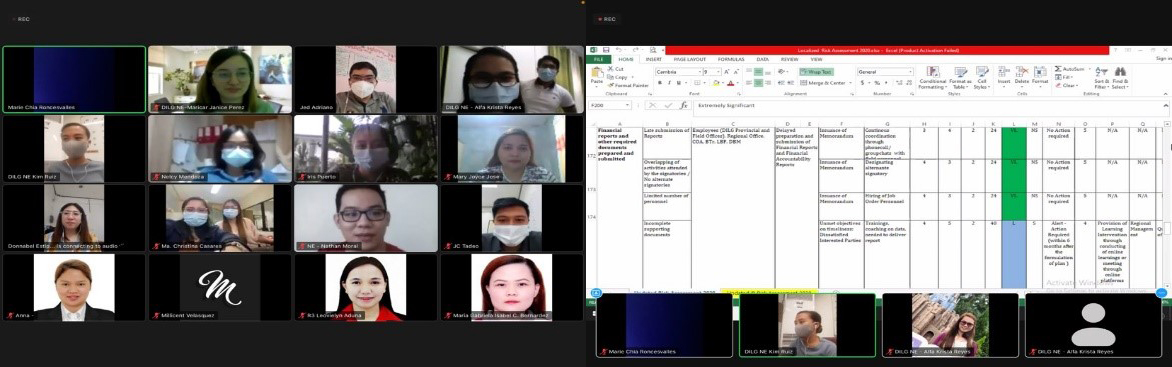Viewport: 1172px width, 367px height.
Task: Click the Delete cells button
Action: (1022, 78)
